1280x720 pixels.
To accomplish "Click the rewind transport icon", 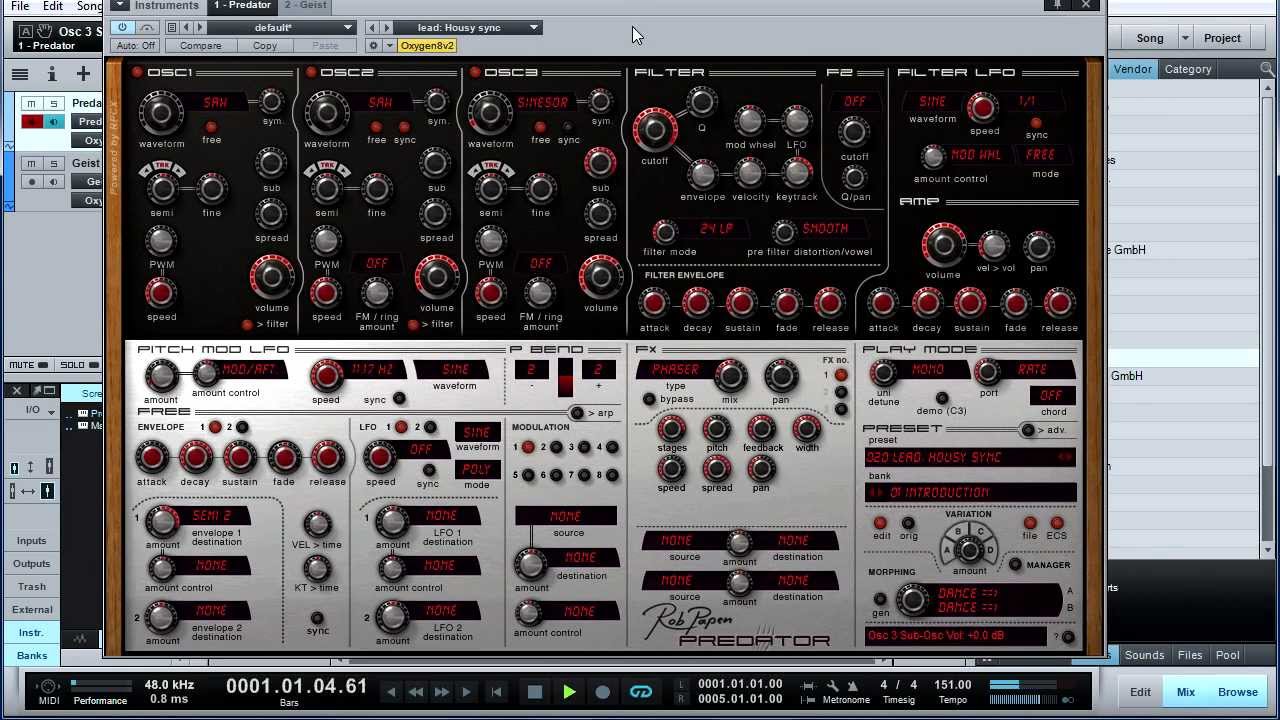I will [416, 692].
